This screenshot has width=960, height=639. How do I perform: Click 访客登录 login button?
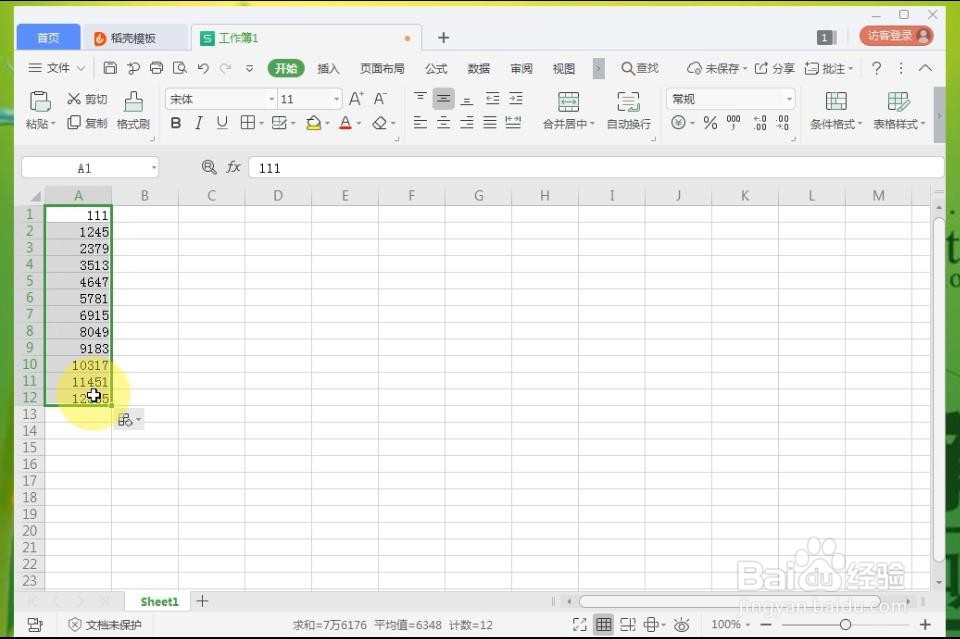click(896, 36)
